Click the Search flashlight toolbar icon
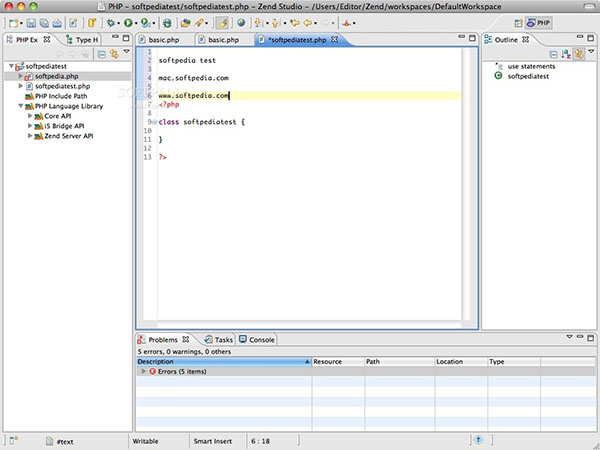 point(199,23)
